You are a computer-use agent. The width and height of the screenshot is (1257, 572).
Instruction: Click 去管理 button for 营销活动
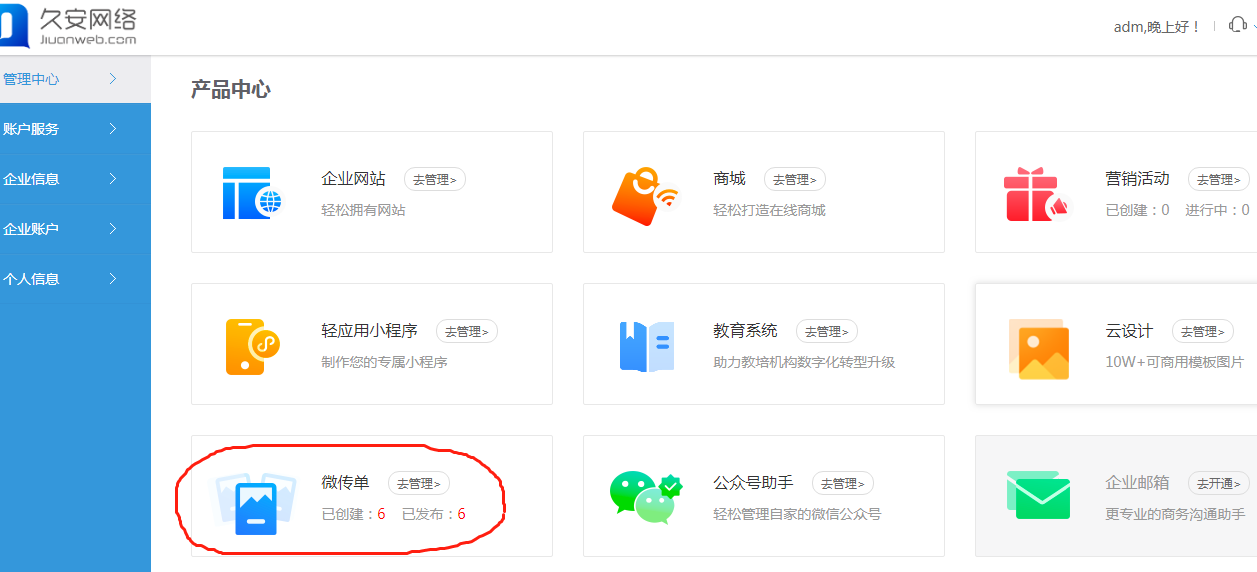(1219, 180)
